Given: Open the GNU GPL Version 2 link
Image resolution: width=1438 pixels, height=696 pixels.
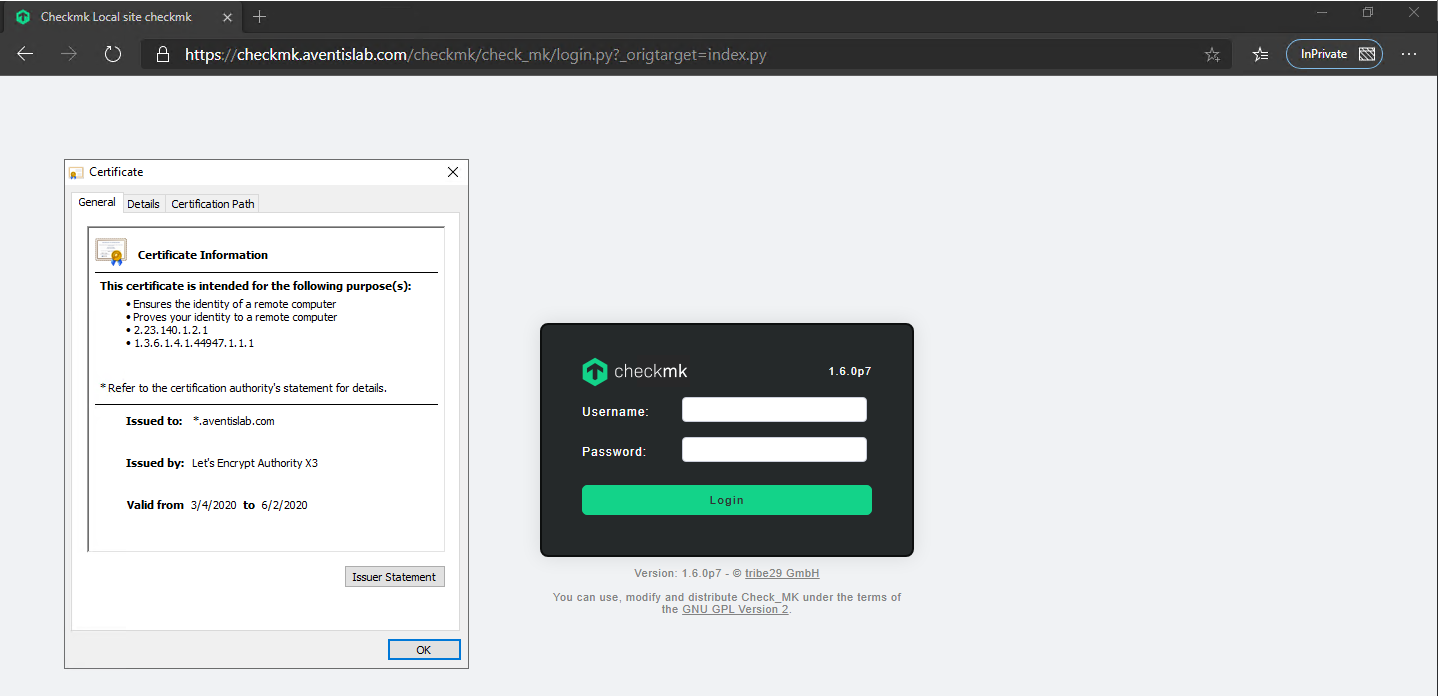Looking at the screenshot, I should pyautogui.click(x=734, y=608).
